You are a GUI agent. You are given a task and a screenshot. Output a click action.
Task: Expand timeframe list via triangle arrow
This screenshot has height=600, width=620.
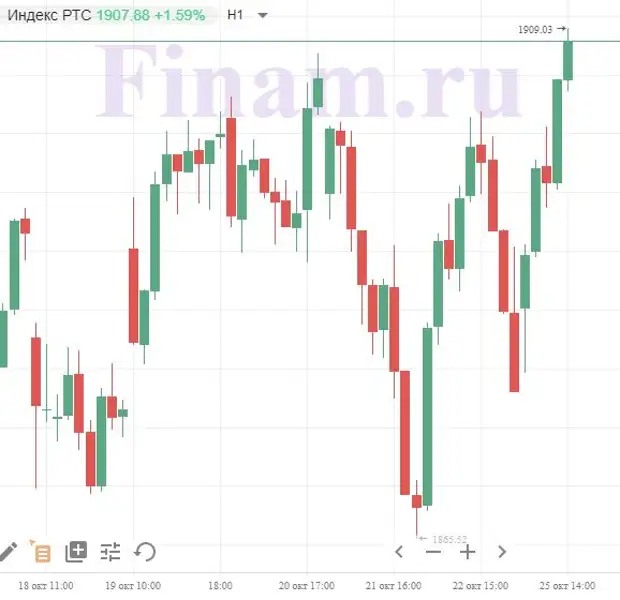click(262, 16)
